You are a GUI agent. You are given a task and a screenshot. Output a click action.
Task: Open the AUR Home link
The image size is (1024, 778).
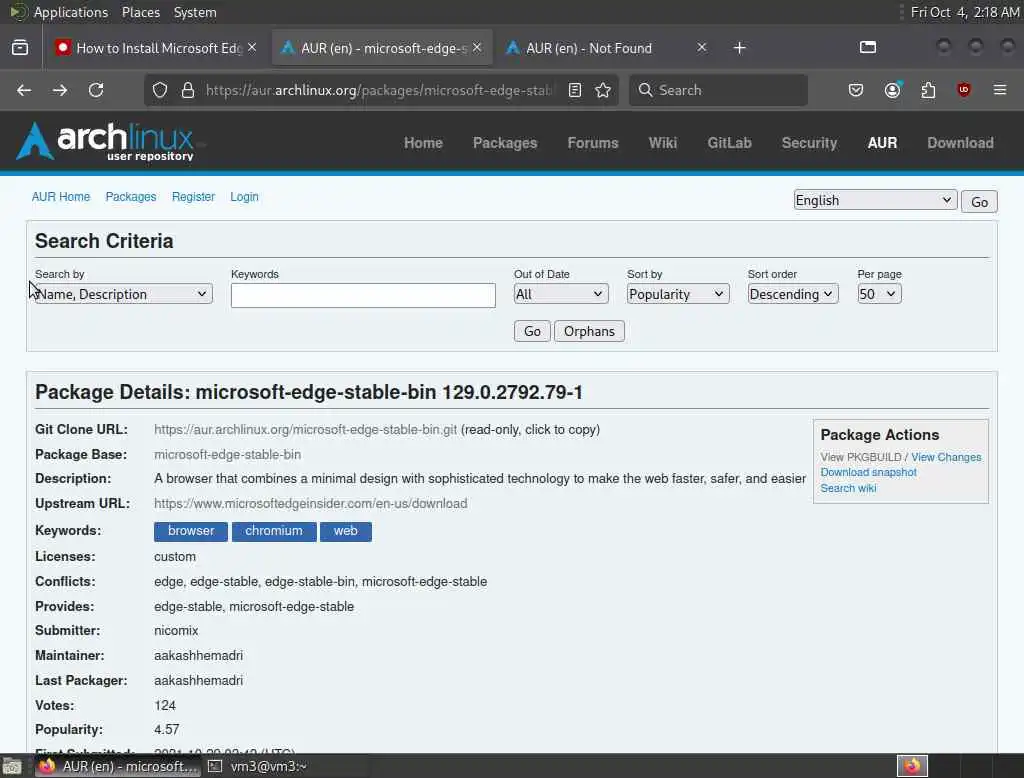point(61,197)
